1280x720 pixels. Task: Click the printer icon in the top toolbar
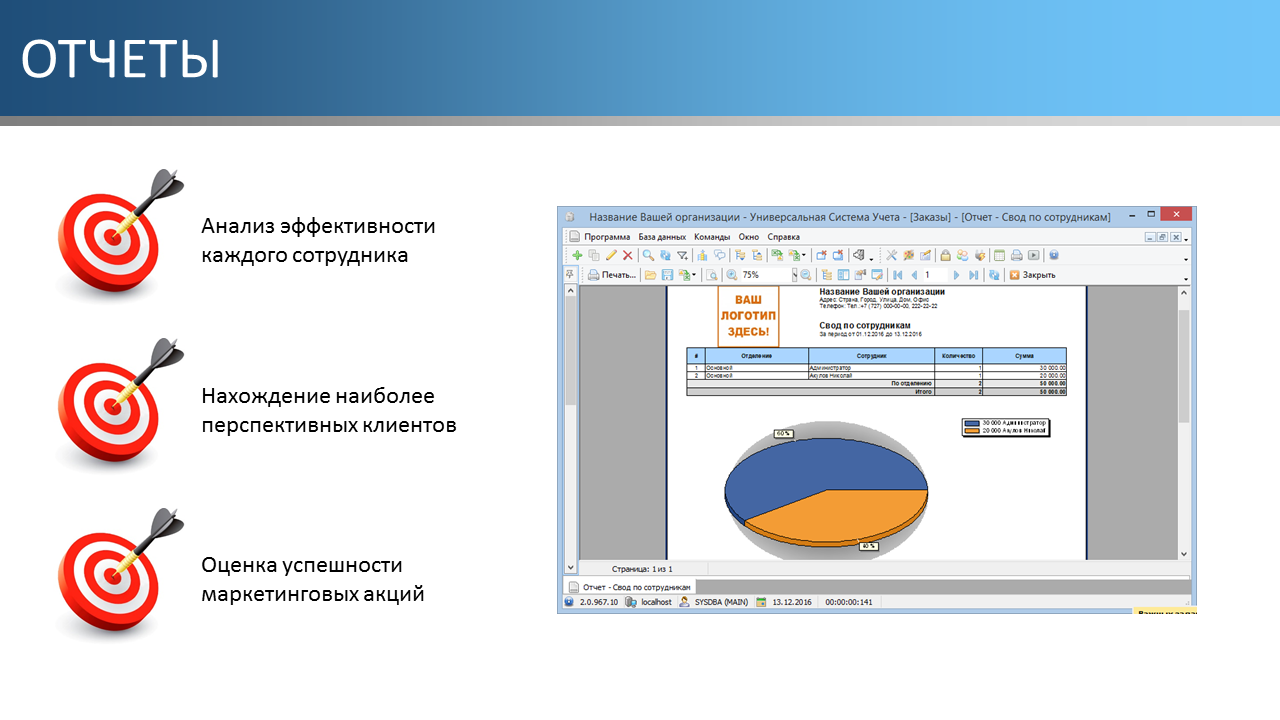(x=1016, y=255)
